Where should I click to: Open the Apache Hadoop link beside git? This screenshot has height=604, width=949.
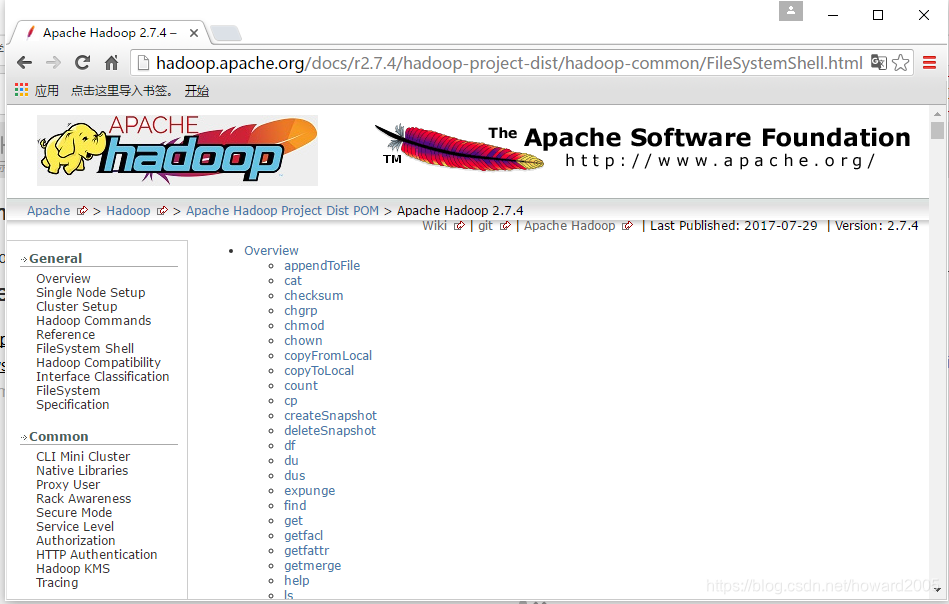click(x=570, y=226)
